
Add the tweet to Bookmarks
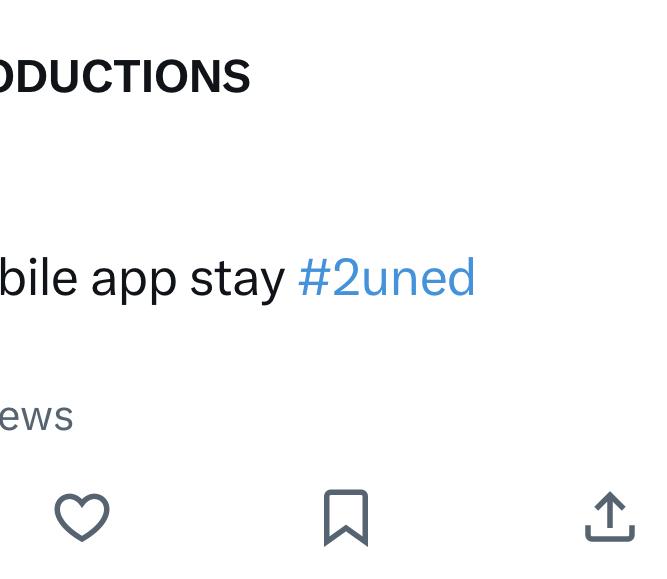[x=346, y=517]
